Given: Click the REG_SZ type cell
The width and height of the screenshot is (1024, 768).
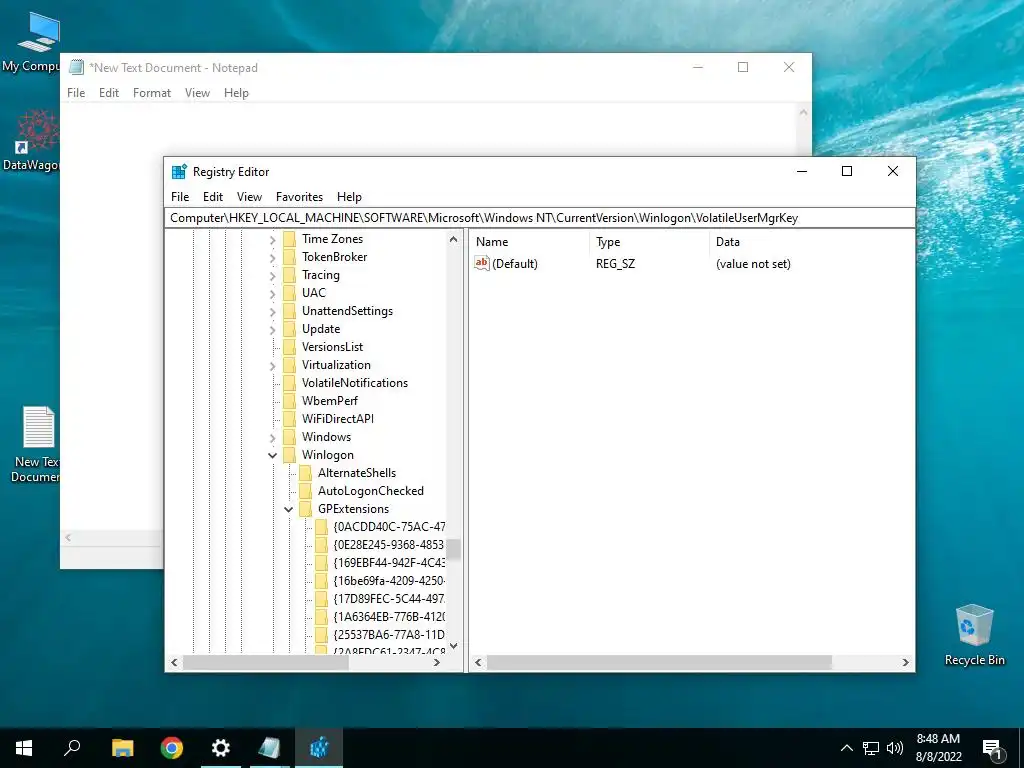Looking at the screenshot, I should 615,264.
